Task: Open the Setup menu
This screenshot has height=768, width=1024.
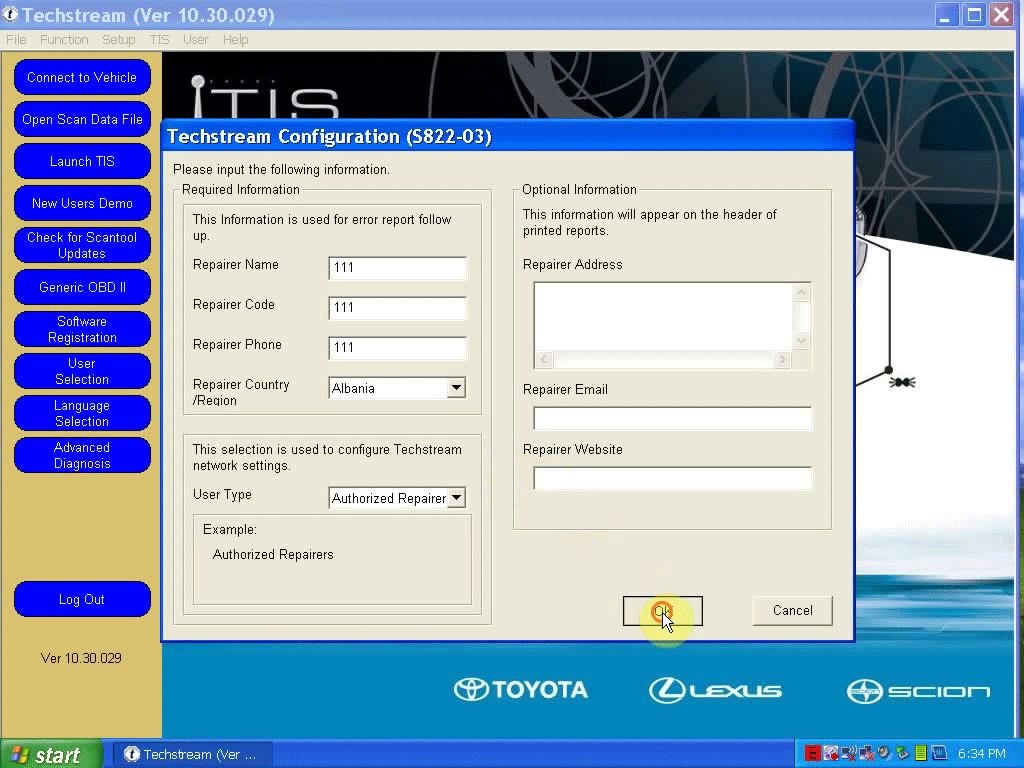Action: point(118,40)
